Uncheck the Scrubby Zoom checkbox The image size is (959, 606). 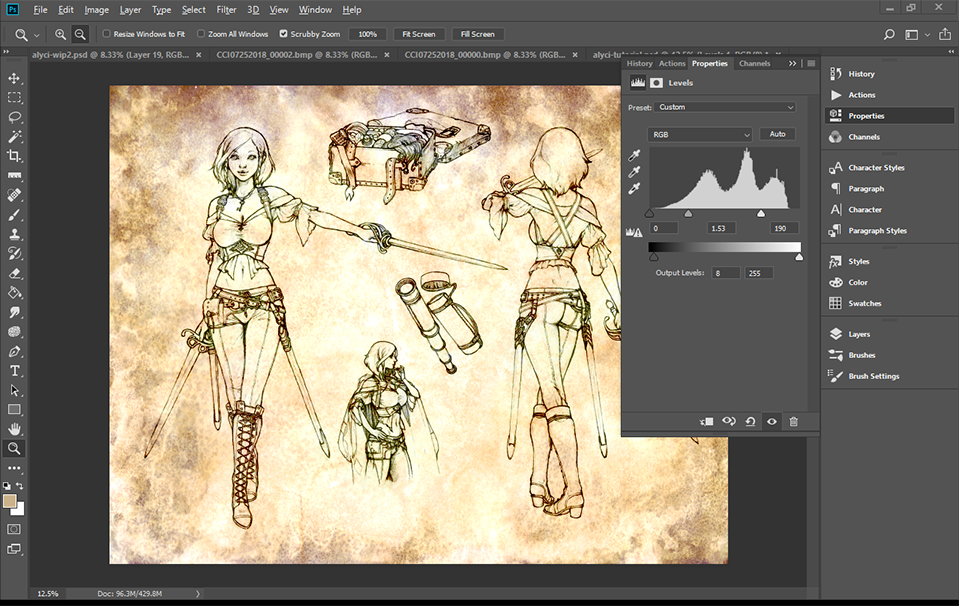[283, 34]
